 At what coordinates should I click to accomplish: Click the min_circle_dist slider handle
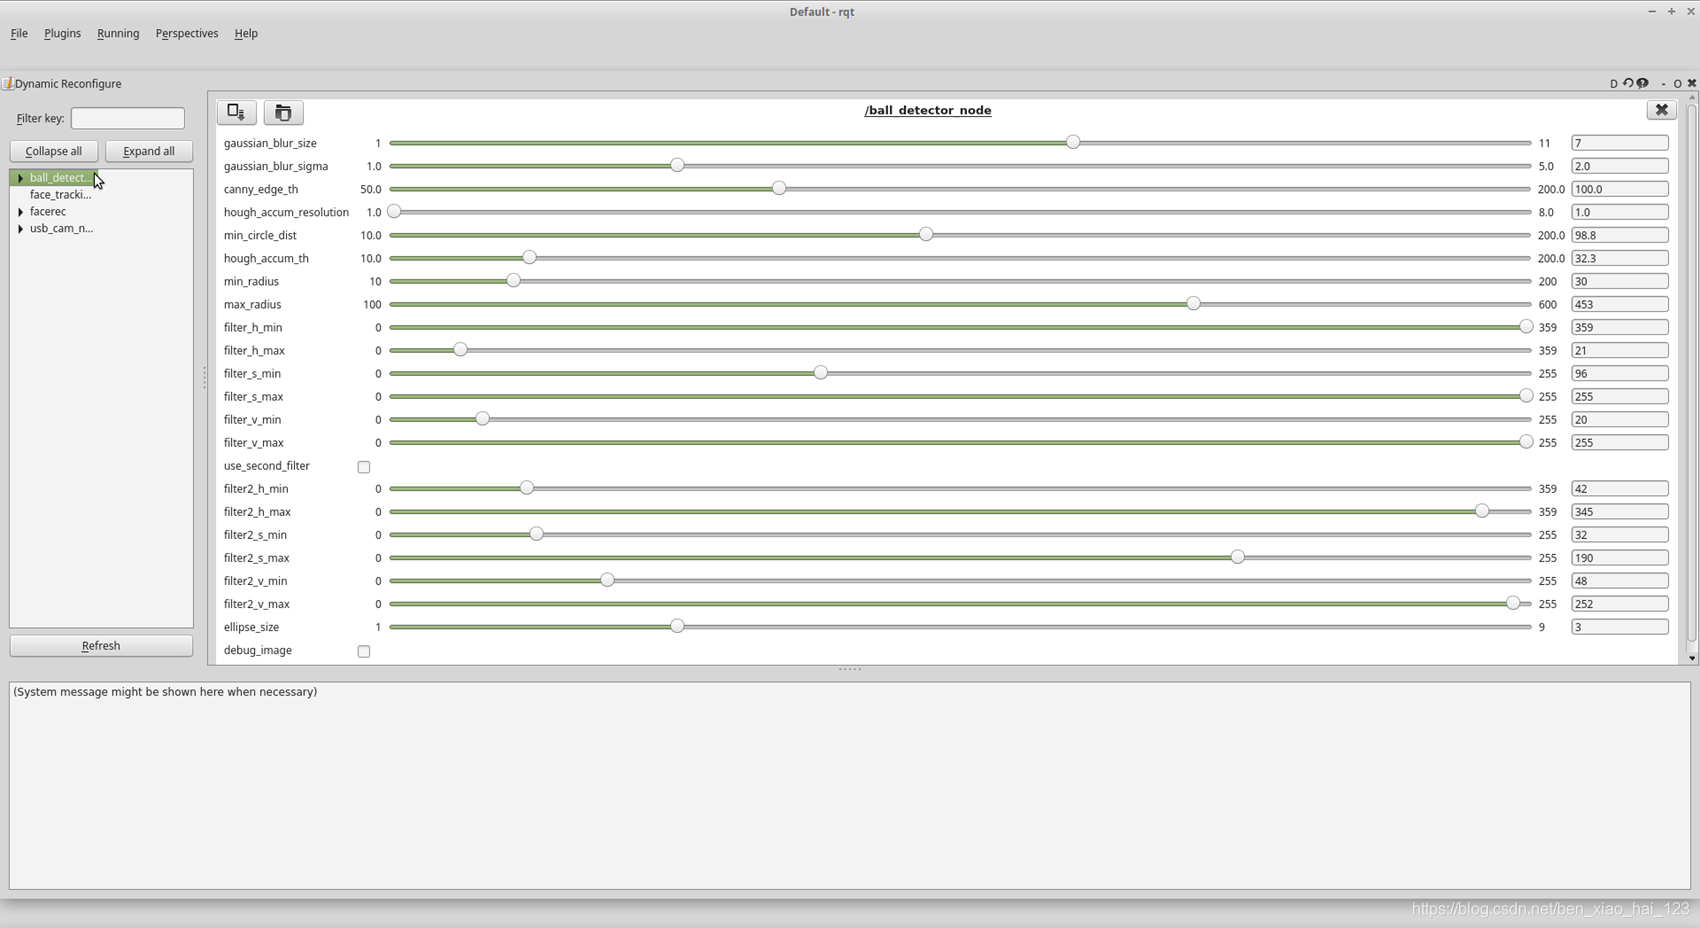pyautogui.click(x=926, y=234)
